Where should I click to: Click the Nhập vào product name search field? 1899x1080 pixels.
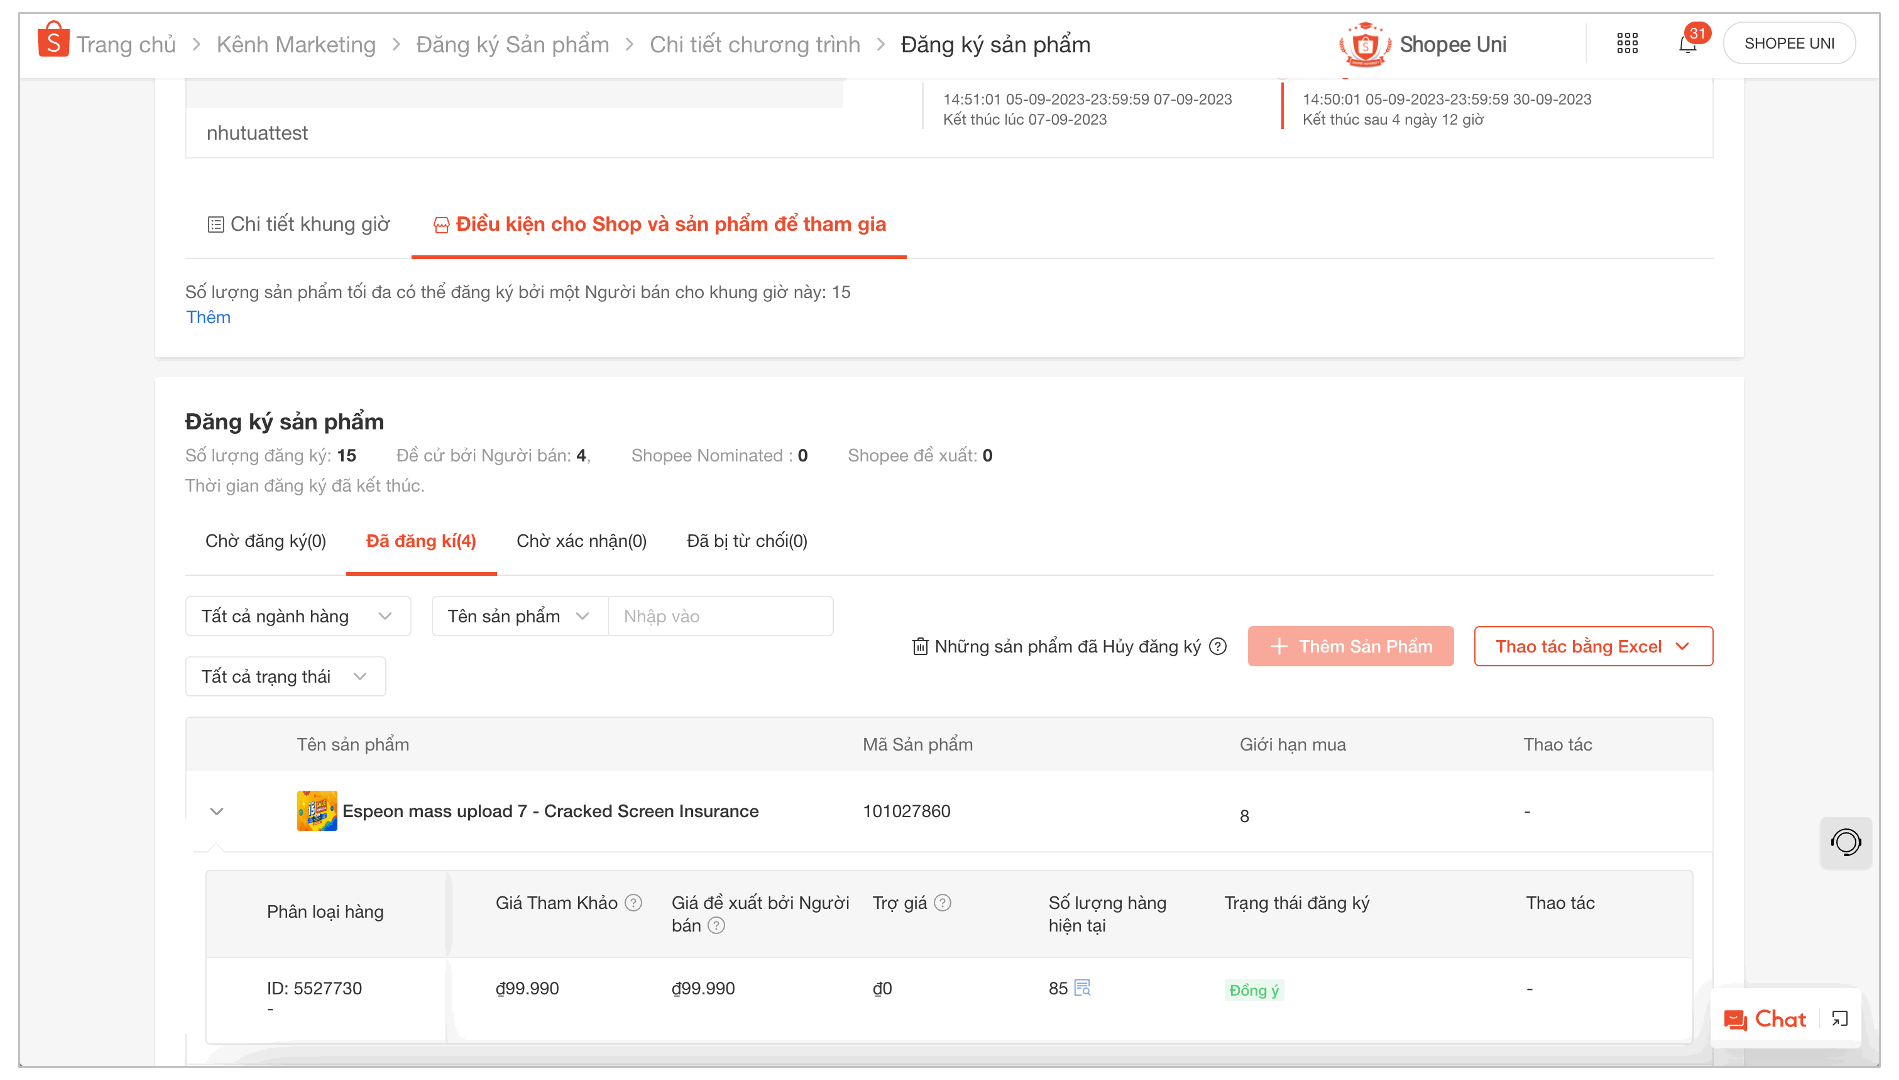point(720,616)
